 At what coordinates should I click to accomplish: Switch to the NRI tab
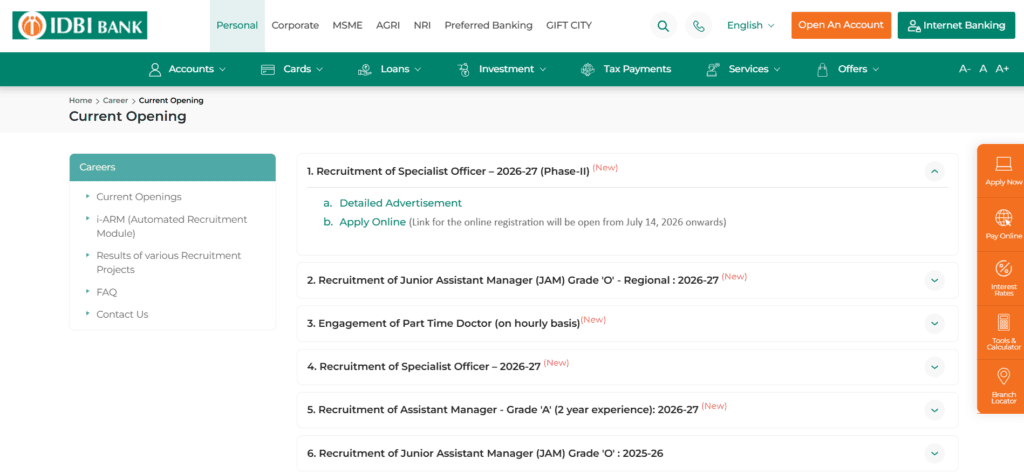(422, 25)
